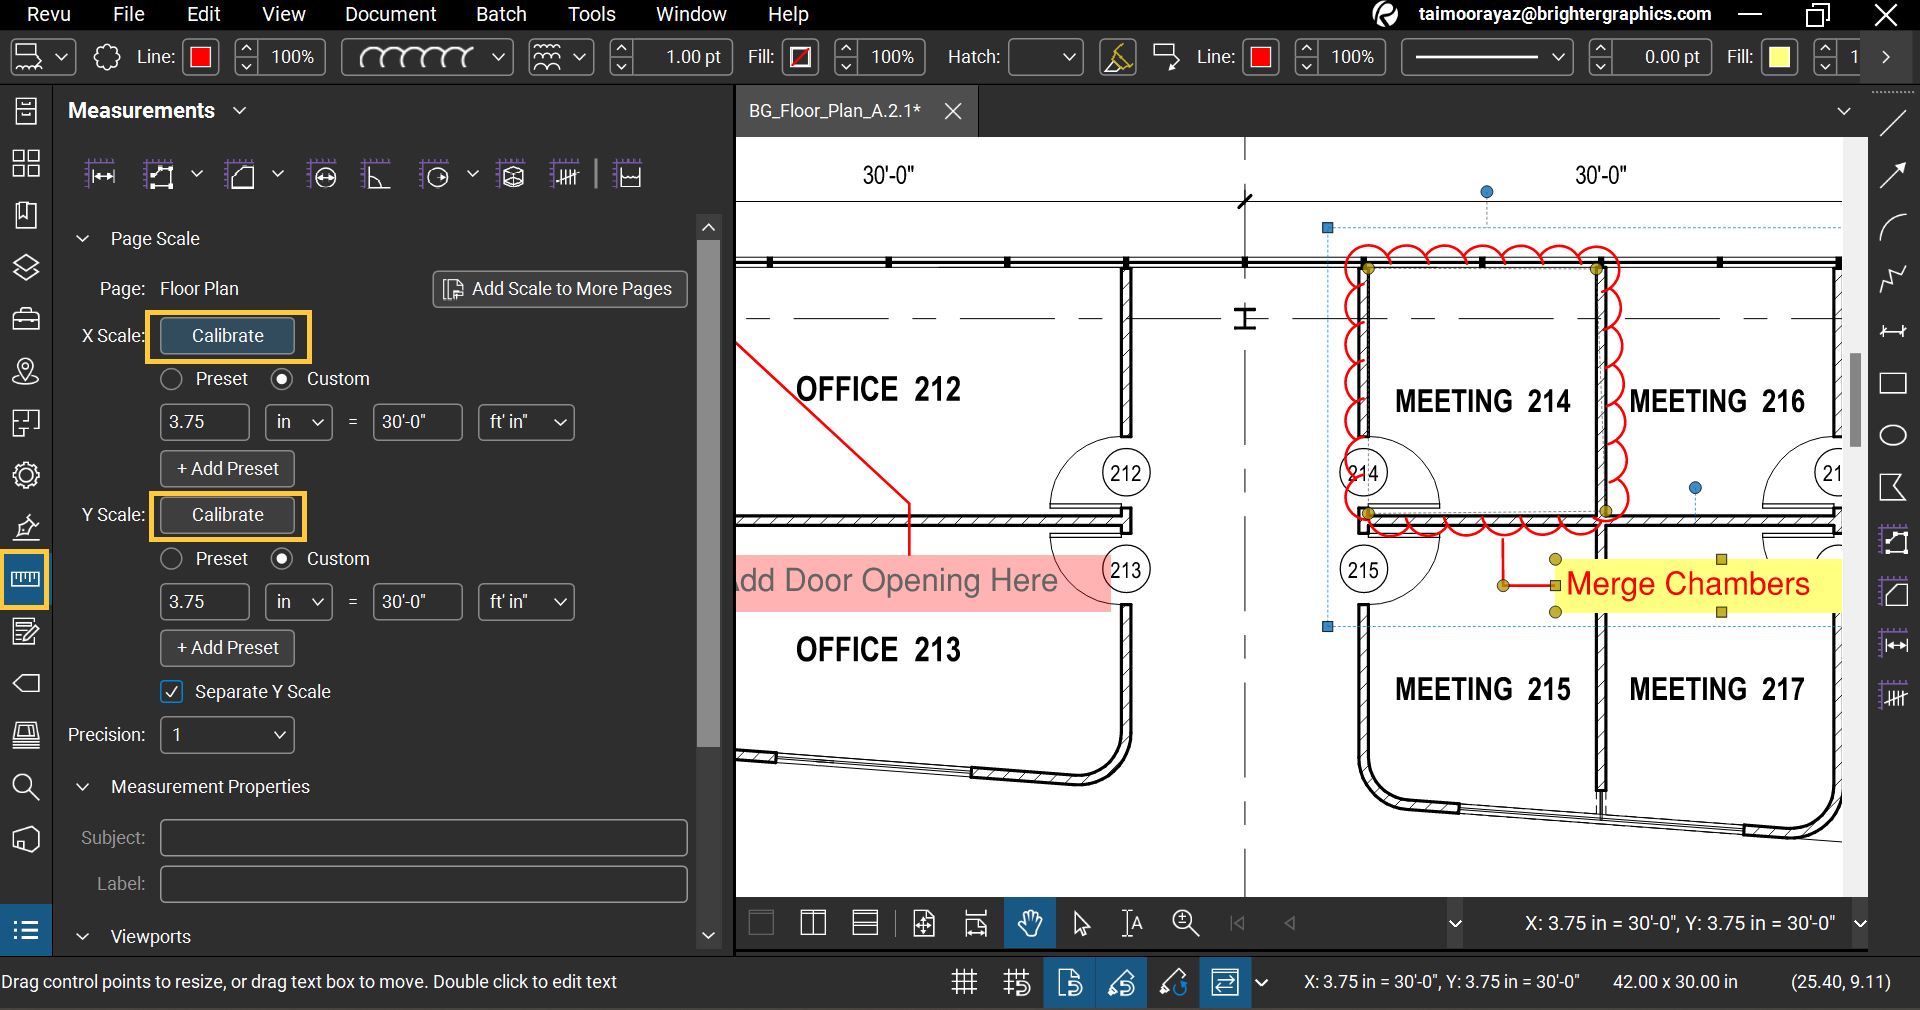Image resolution: width=1920 pixels, height=1010 pixels.
Task: Check the Separate Y Scale checkbox
Action: (171, 692)
